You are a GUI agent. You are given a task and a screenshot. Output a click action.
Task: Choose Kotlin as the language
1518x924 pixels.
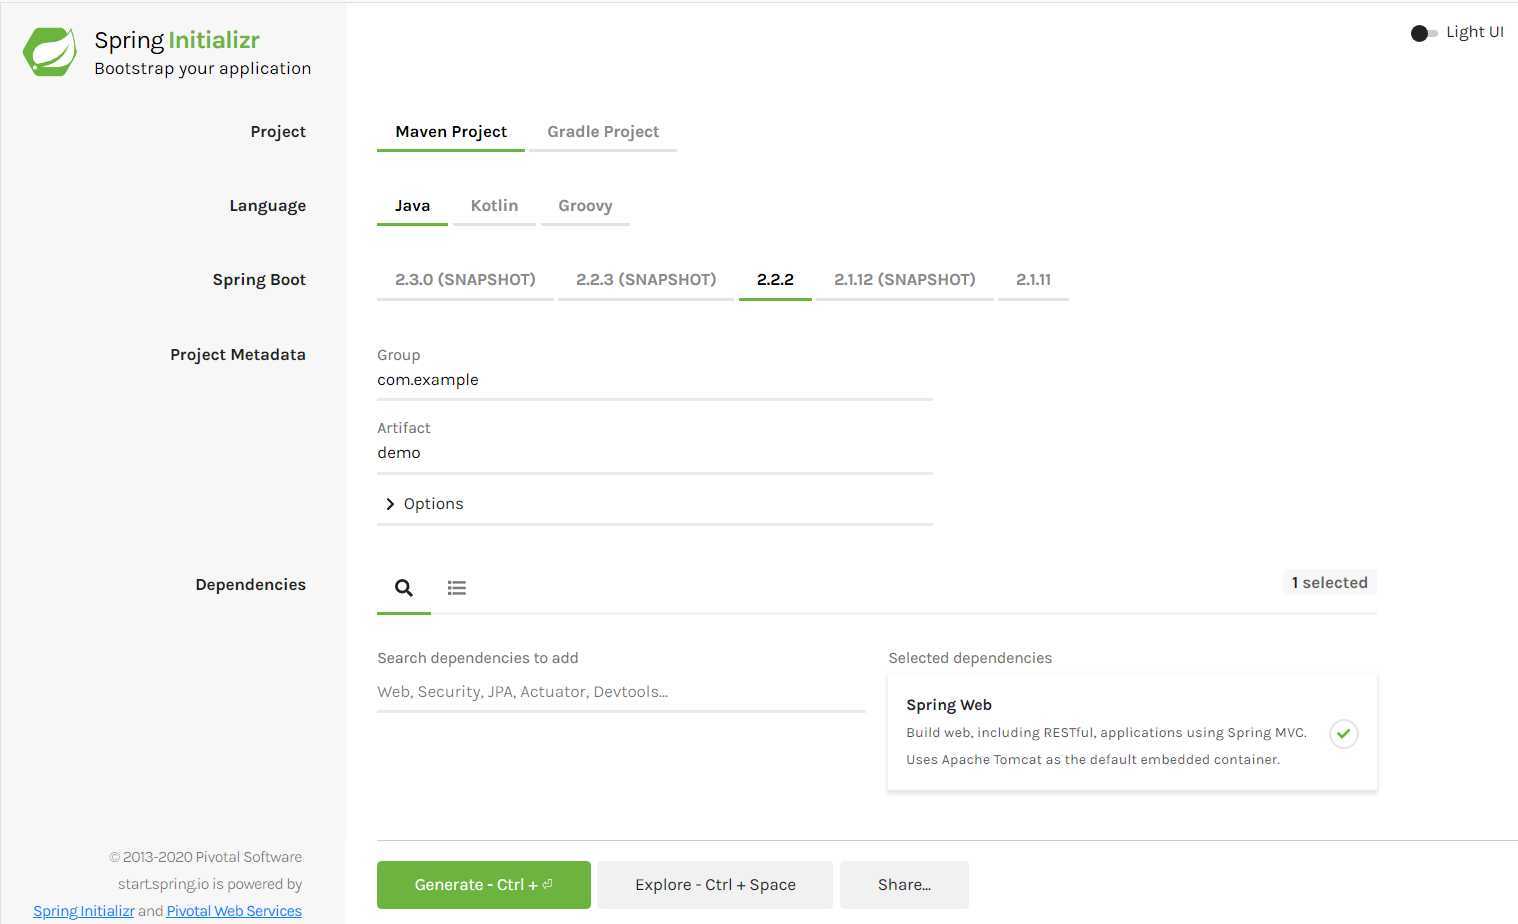(494, 206)
